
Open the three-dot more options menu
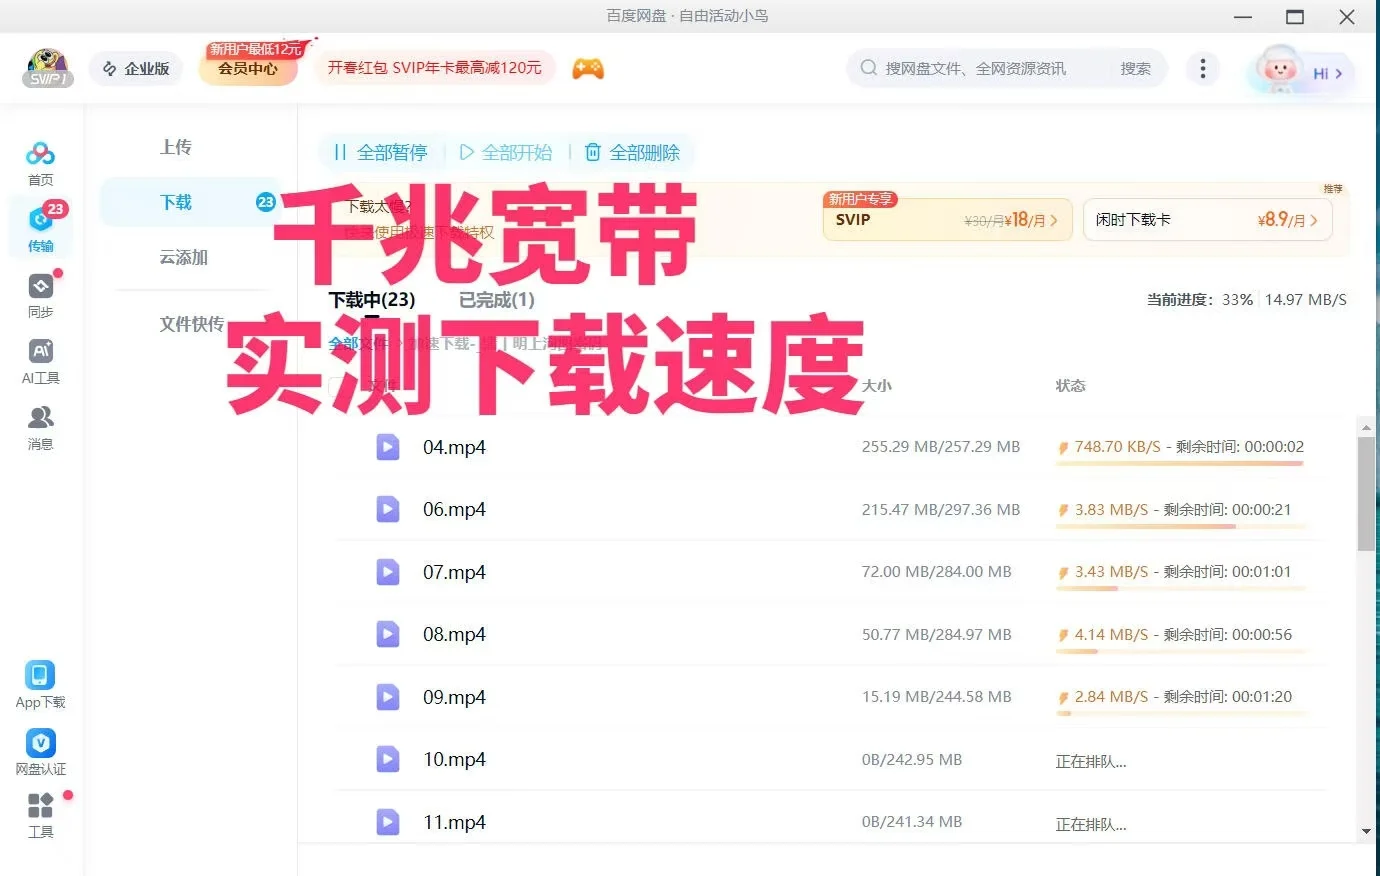[1203, 68]
